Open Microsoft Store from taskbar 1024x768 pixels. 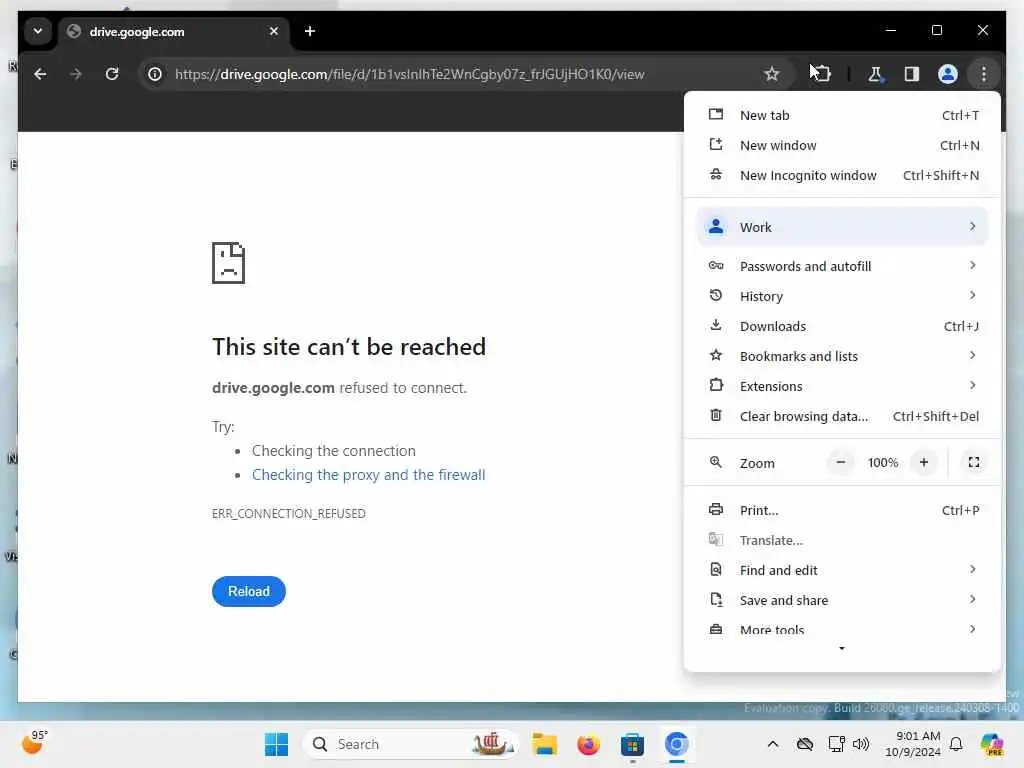pyautogui.click(x=632, y=744)
